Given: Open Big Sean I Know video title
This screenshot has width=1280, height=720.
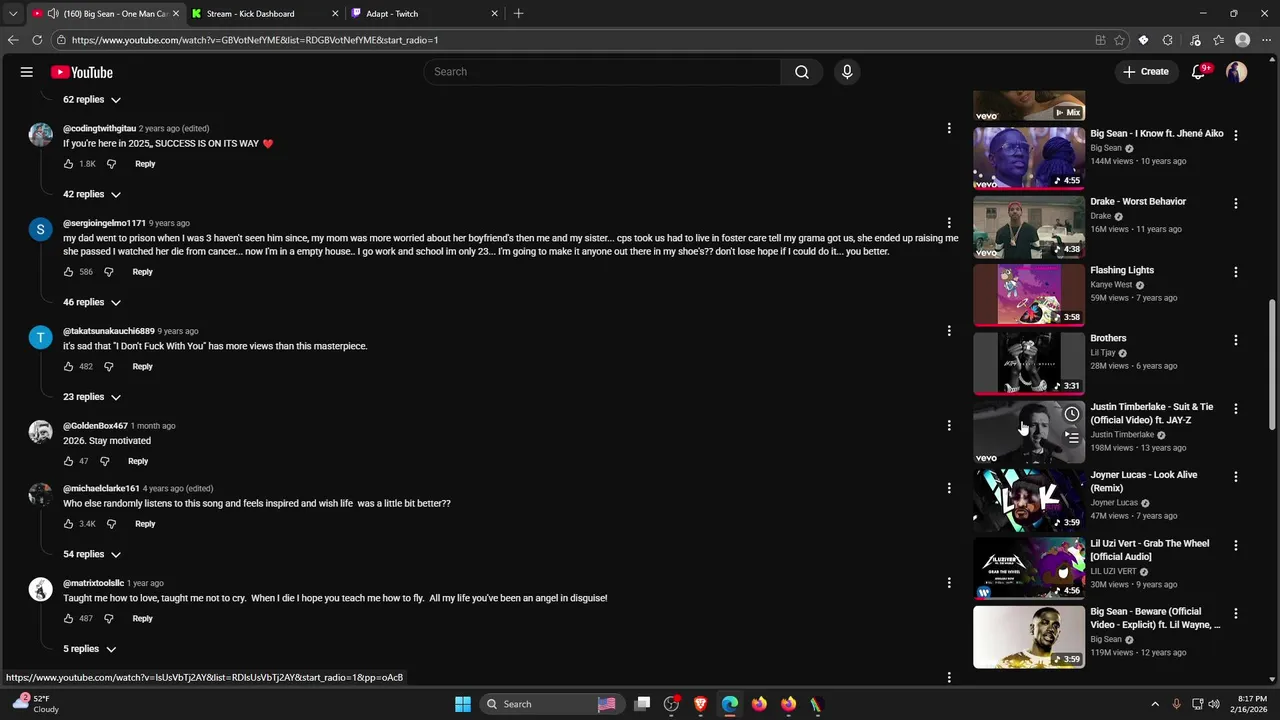Looking at the screenshot, I should 1157,134.
